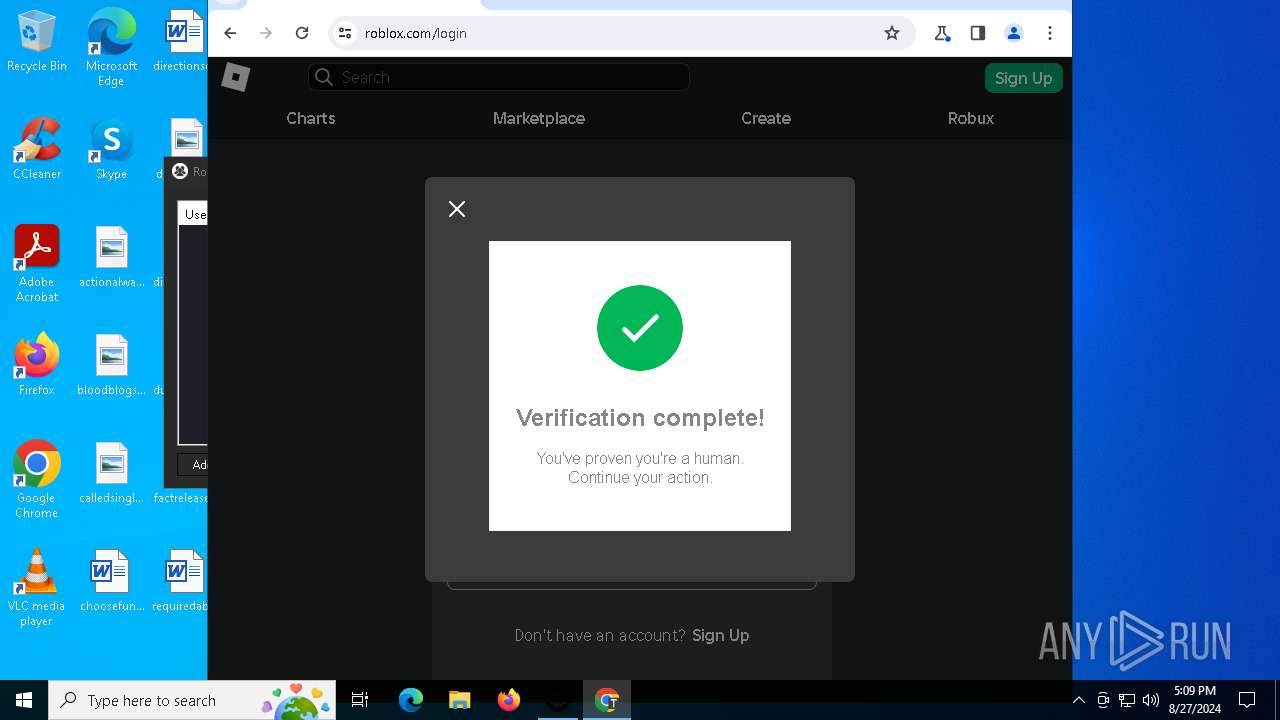The image size is (1280, 720).
Task: Select the actionalwa... image file
Action: pos(111,257)
